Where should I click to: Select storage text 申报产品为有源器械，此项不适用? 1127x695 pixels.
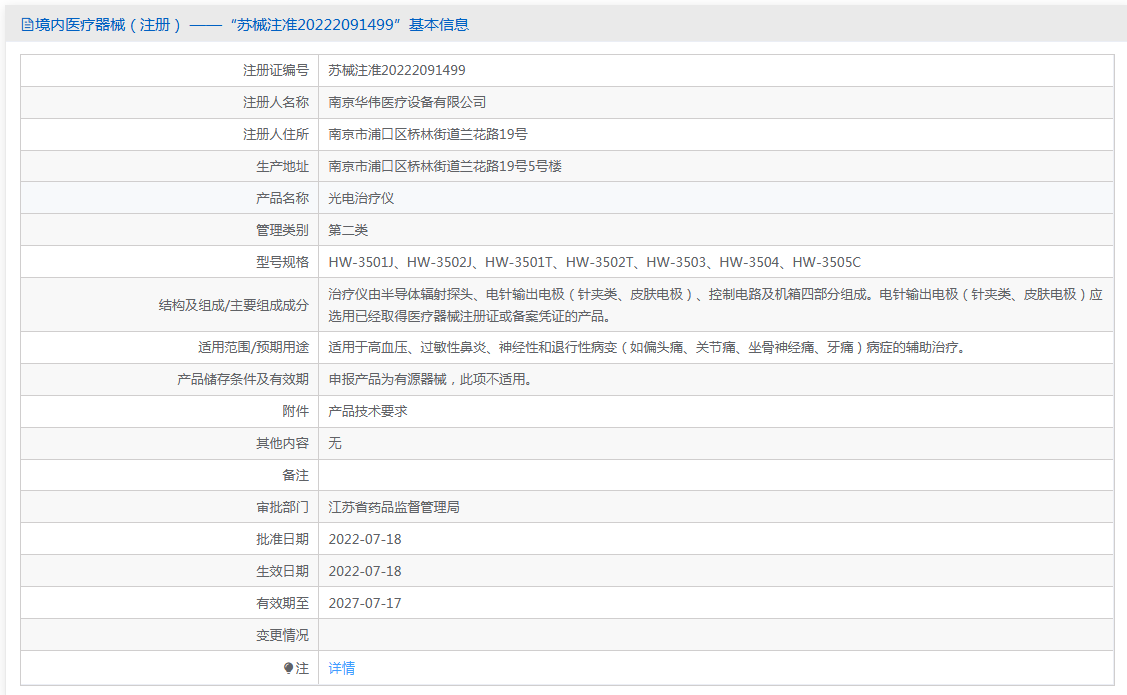[x=430, y=379]
